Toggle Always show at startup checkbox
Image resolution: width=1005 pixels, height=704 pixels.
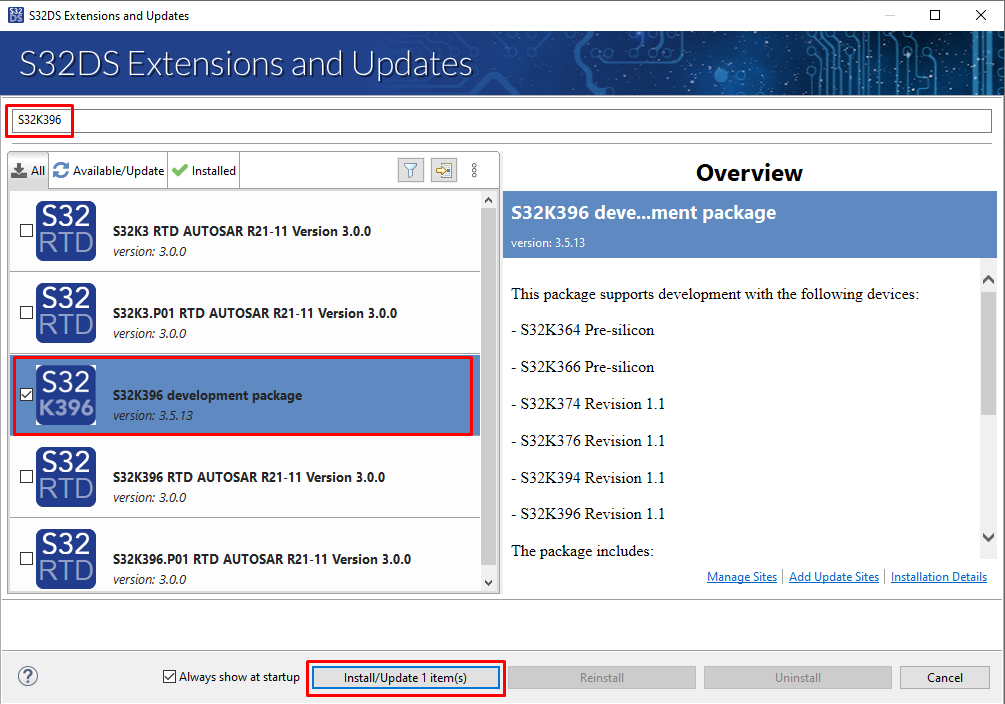click(x=169, y=676)
